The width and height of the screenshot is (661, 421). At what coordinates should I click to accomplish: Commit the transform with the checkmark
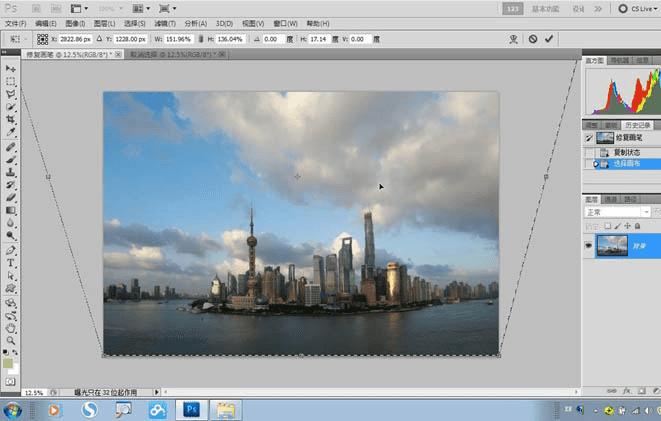click(x=549, y=39)
